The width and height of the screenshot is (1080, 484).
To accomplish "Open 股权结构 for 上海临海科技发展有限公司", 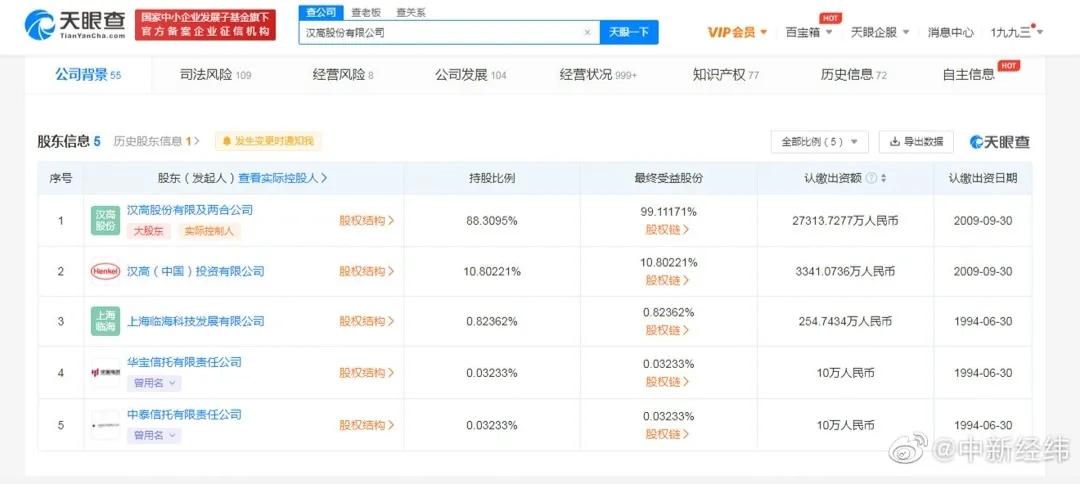I will 366,321.
